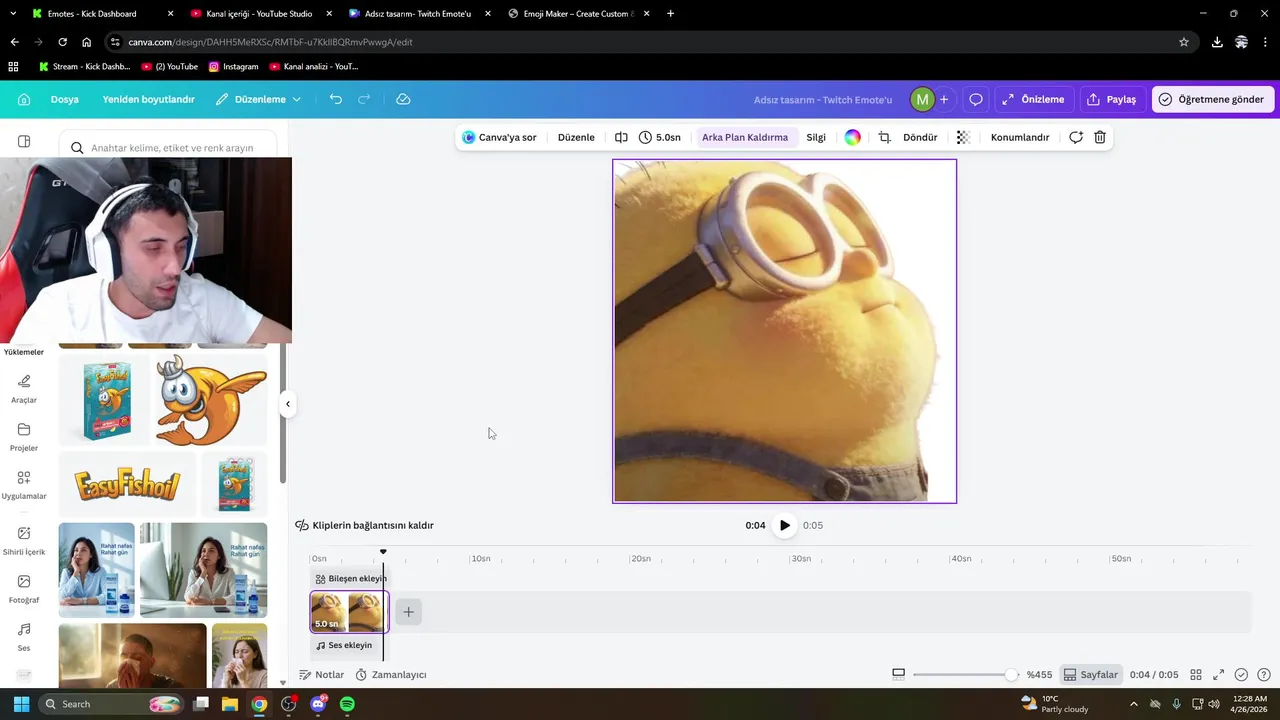Select the minion image on canvas
This screenshot has height=720, width=1280.
[x=784, y=331]
